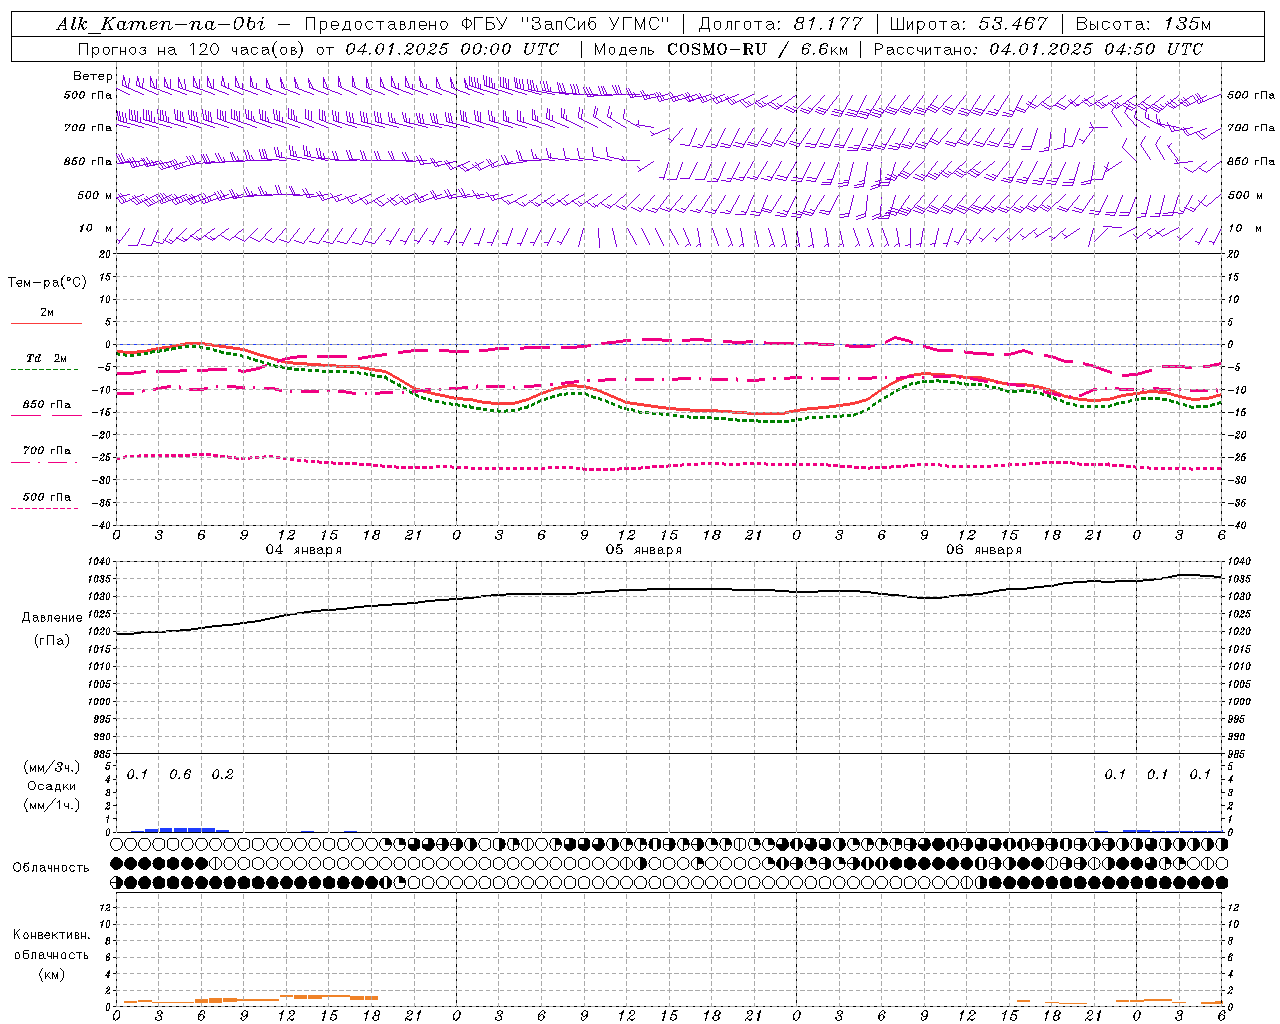This screenshot has width=1280, height=1024.
Task: Click the '10 м' wind level label on left
Action: (95, 228)
